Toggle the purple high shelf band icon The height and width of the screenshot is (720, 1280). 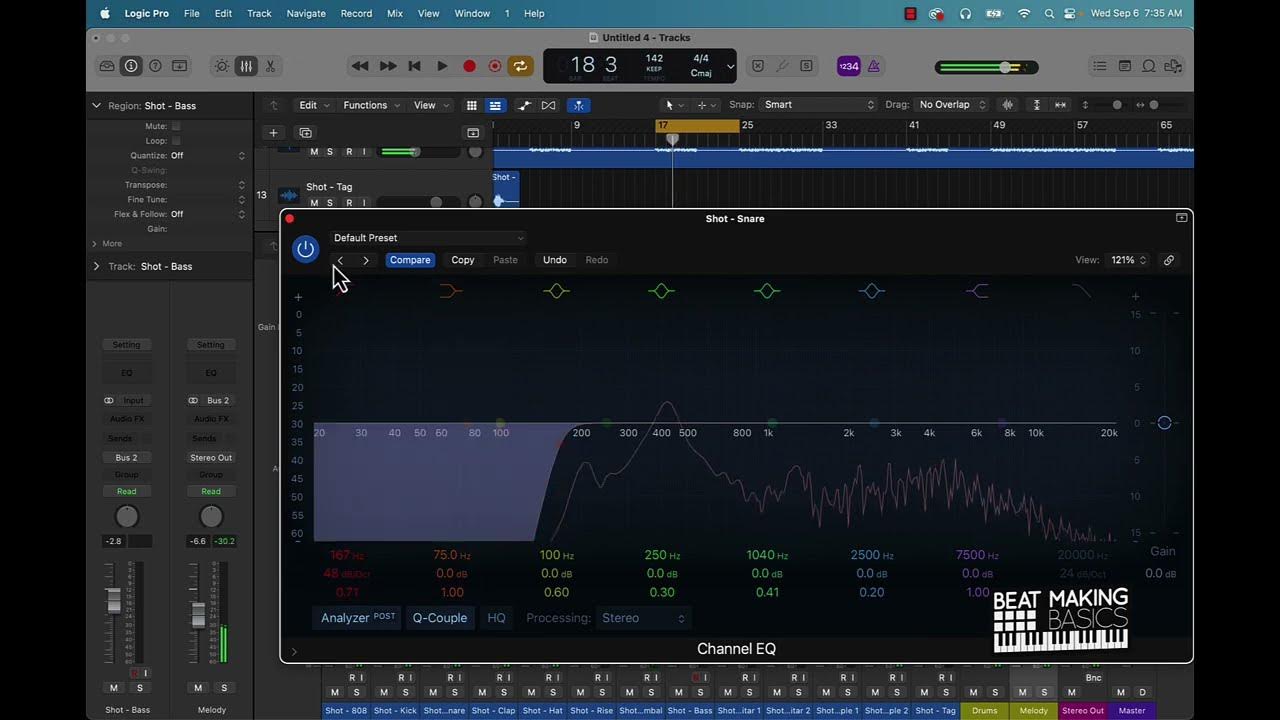click(977, 291)
